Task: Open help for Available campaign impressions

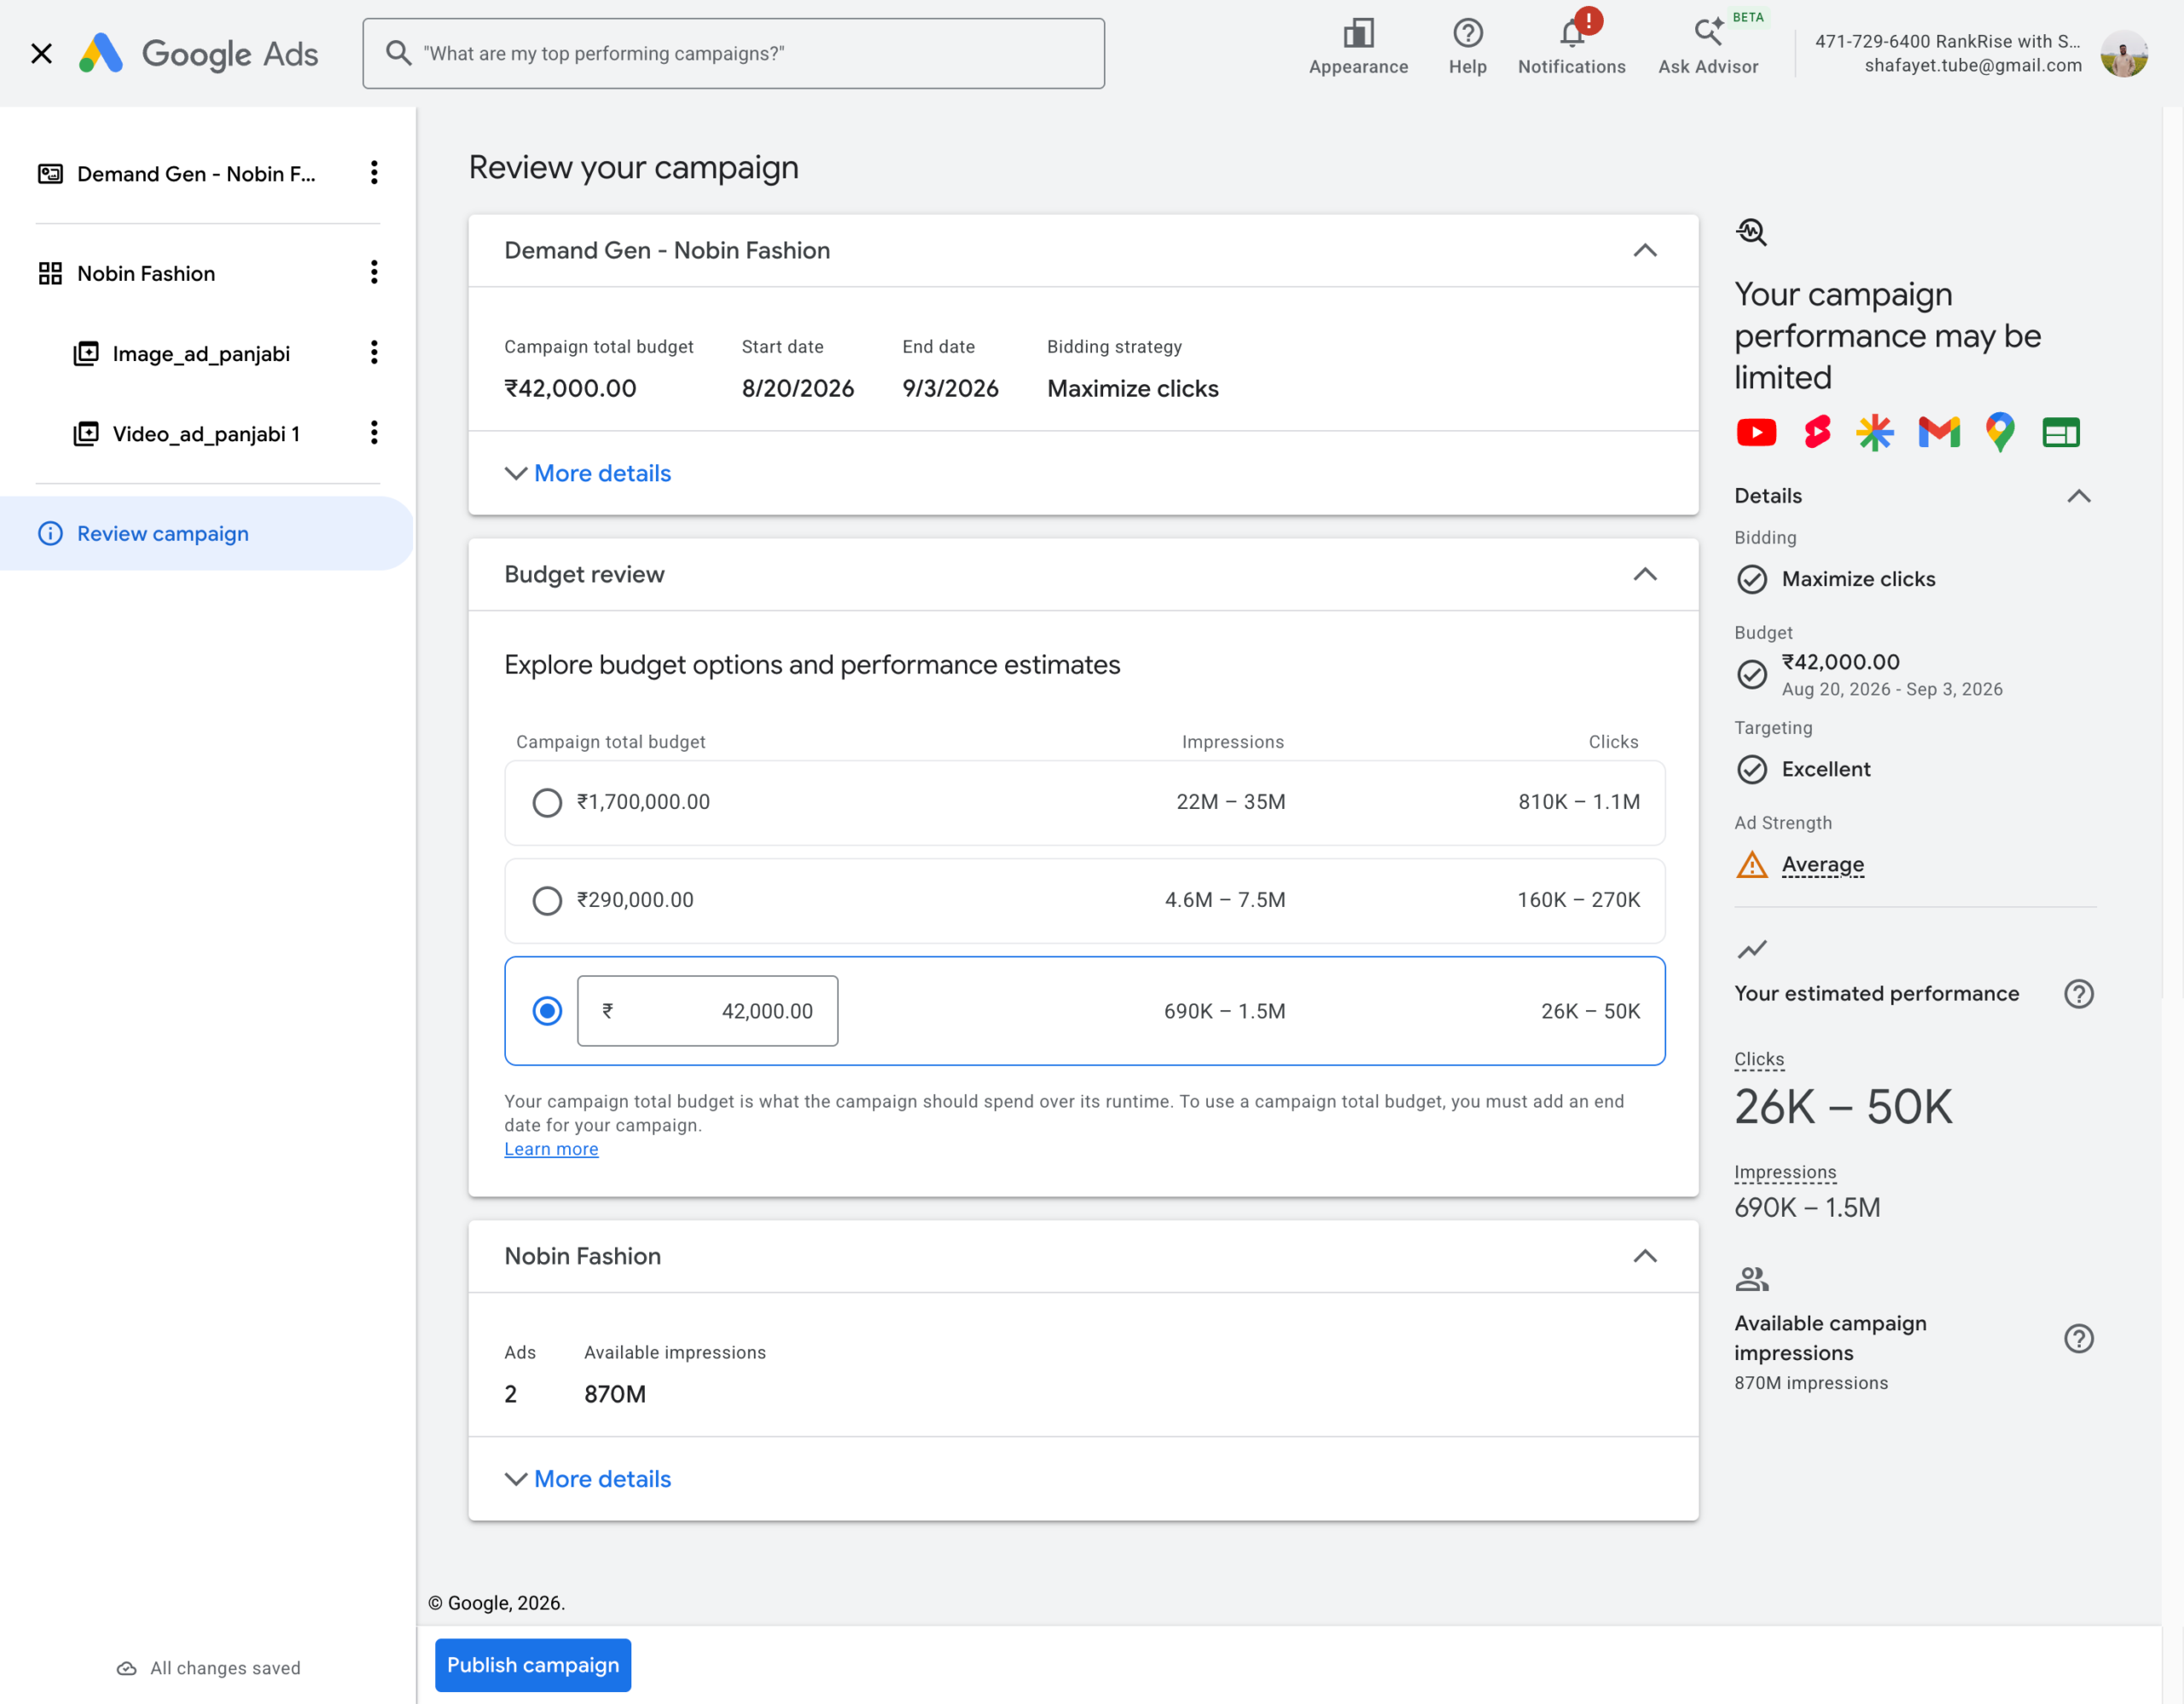Action: 2079,1339
